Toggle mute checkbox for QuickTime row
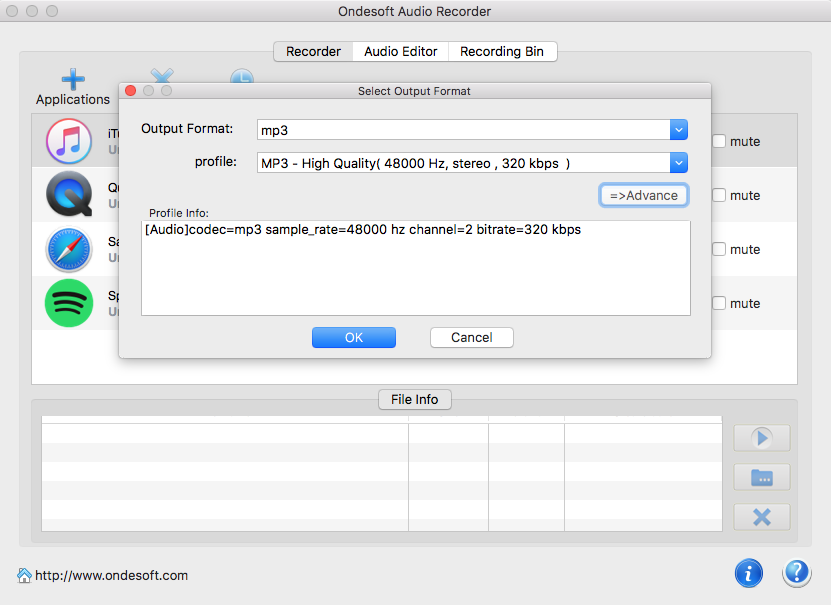 coord(719,195)
